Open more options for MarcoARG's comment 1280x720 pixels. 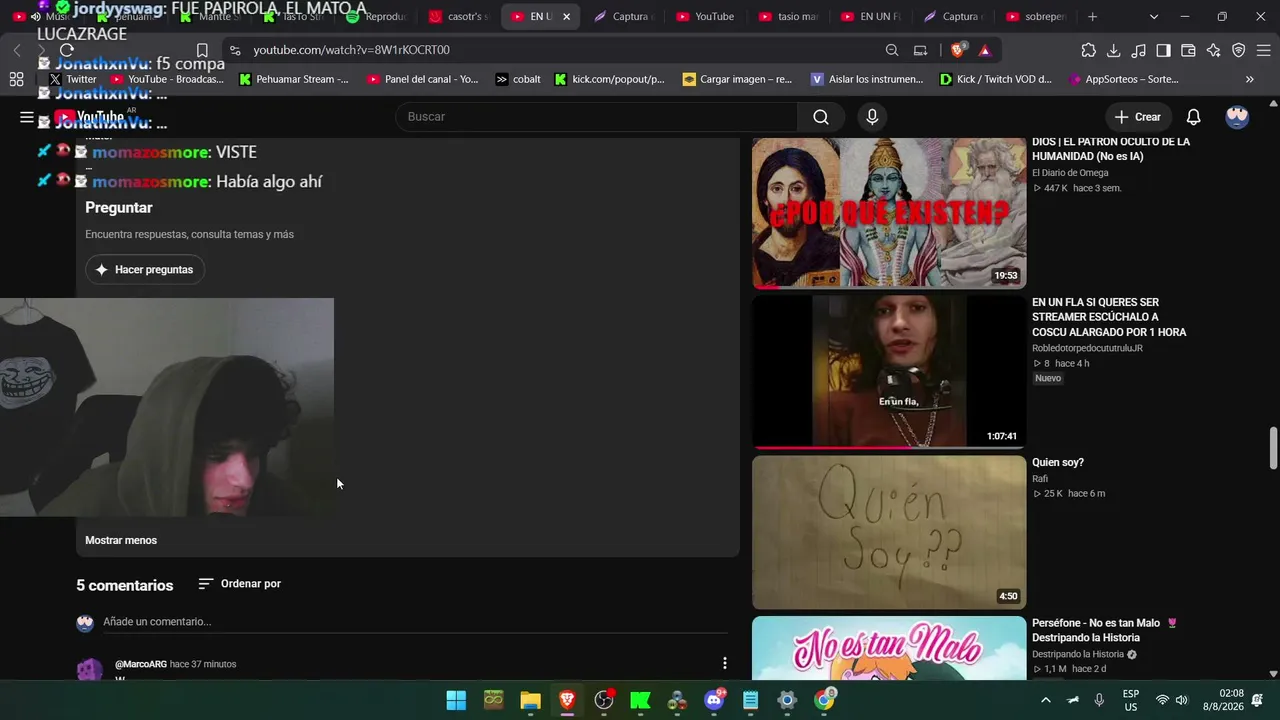click(x=725, y=663)
